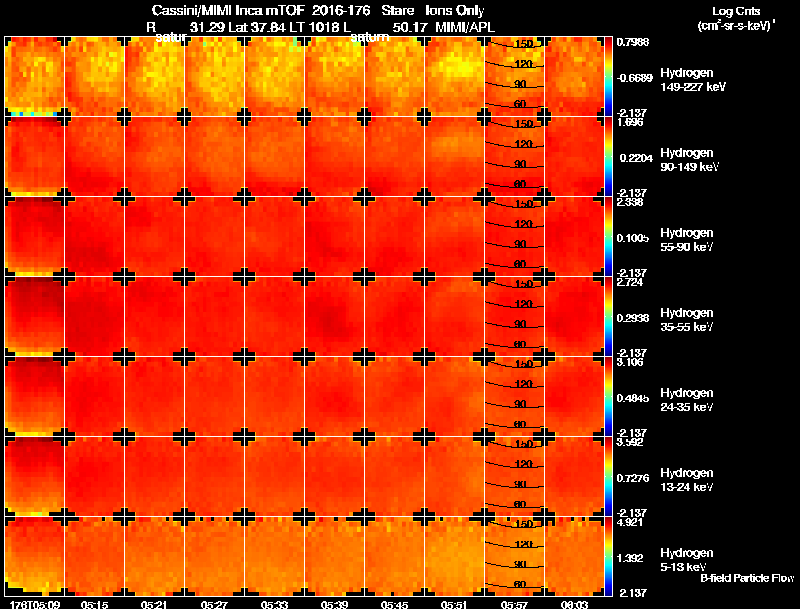Click the '05:45' time axis label
The width and height of the screenshot is (800, 609).
[x=394, y=604]
